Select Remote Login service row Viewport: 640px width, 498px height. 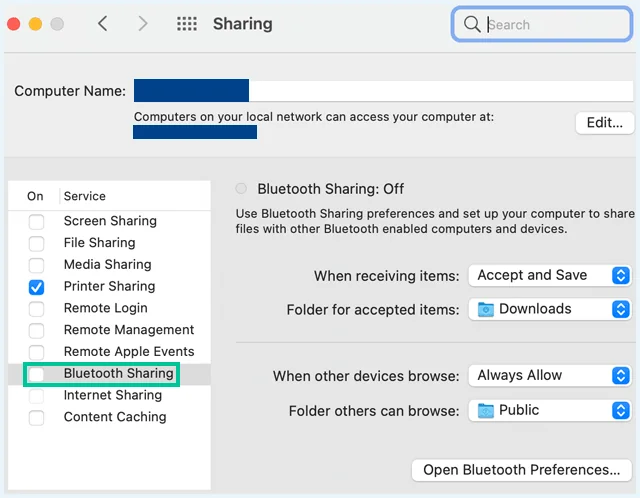click(x=109, y=308)
